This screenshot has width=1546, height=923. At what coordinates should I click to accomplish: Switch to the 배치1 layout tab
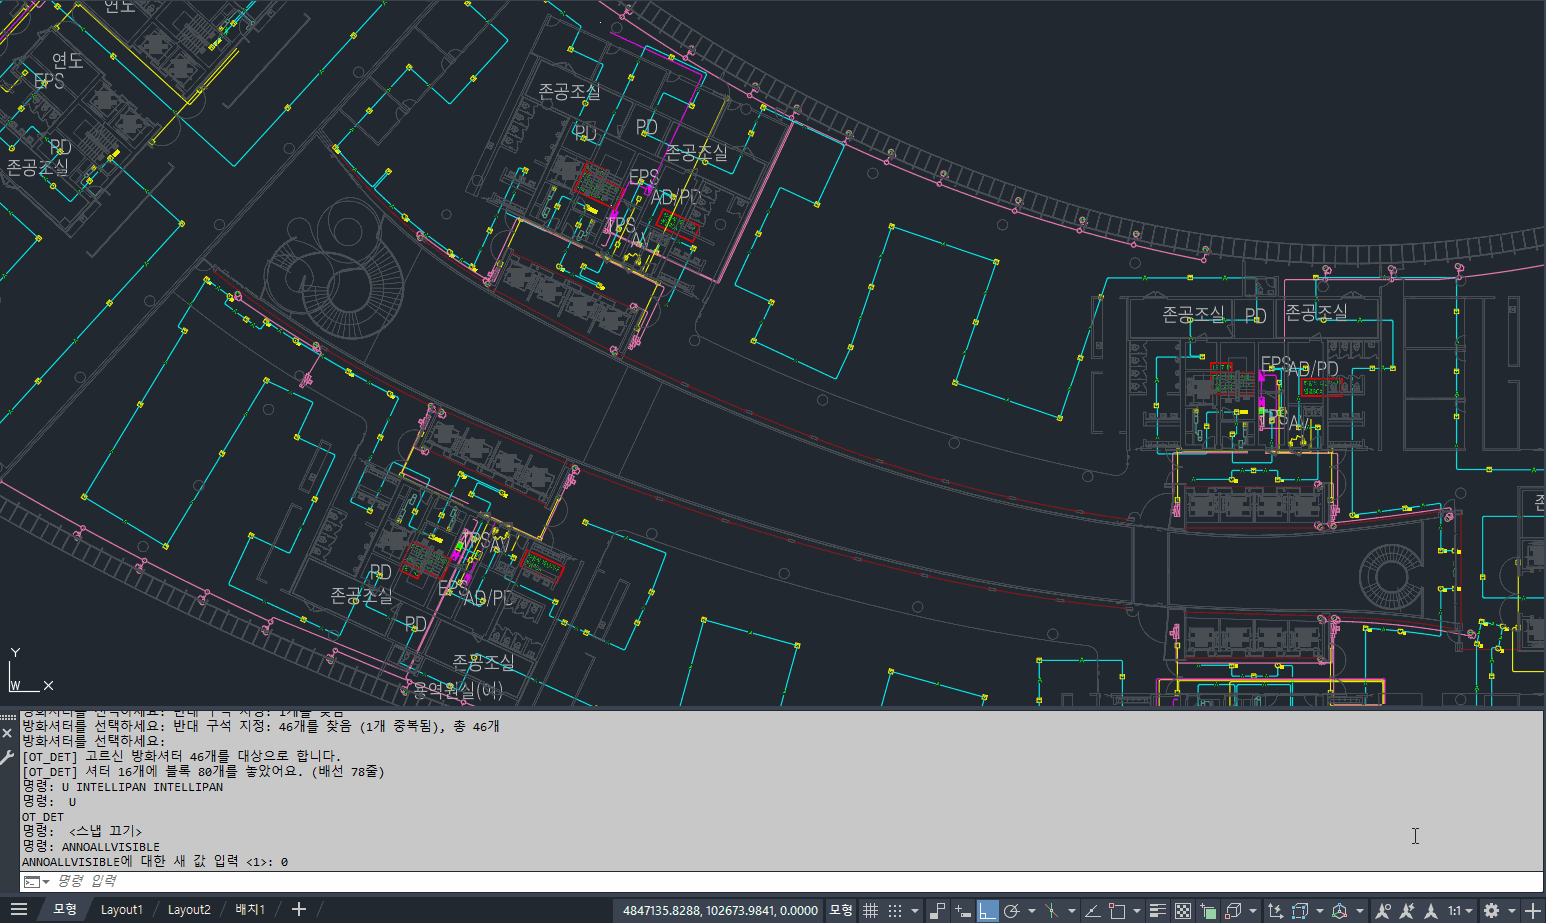[x=250, y=910]
